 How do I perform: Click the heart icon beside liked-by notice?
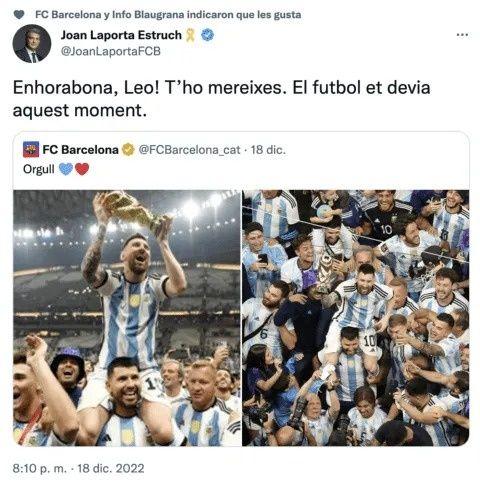coord(19,15)
